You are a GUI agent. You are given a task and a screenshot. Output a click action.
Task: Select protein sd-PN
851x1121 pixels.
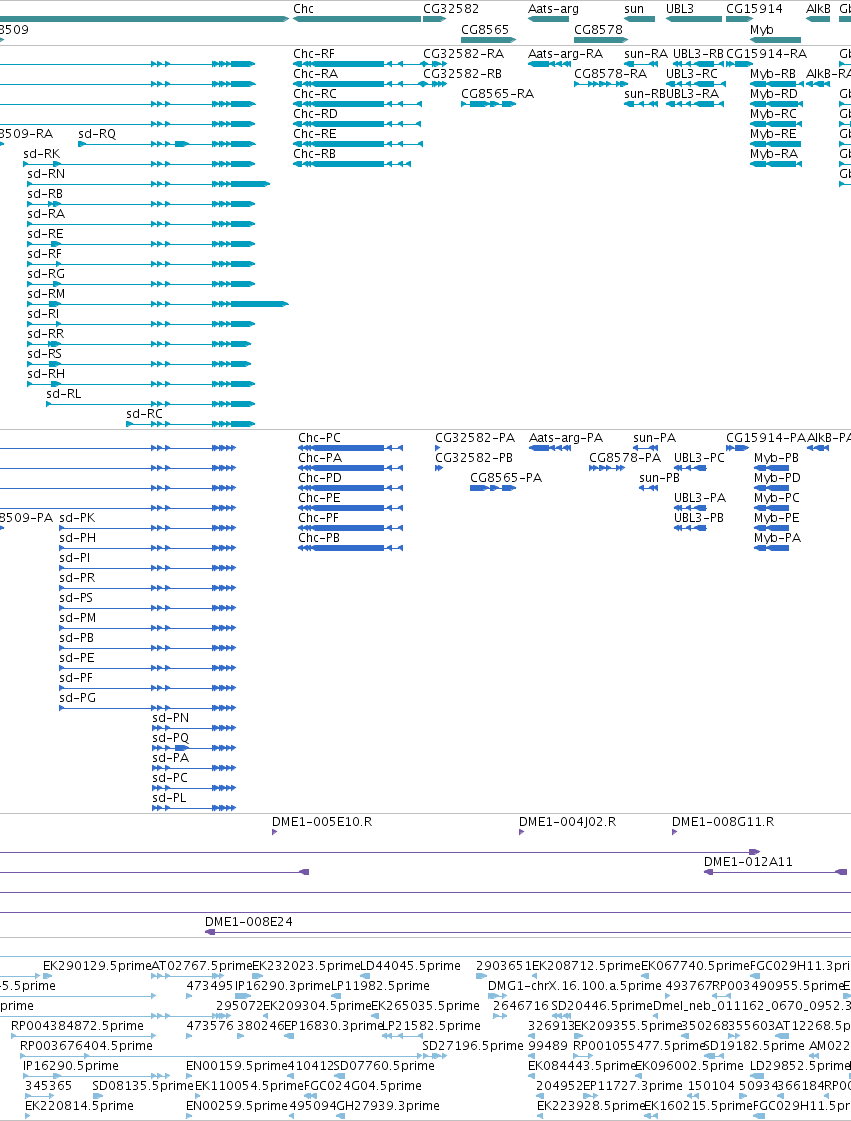[194, 729]
